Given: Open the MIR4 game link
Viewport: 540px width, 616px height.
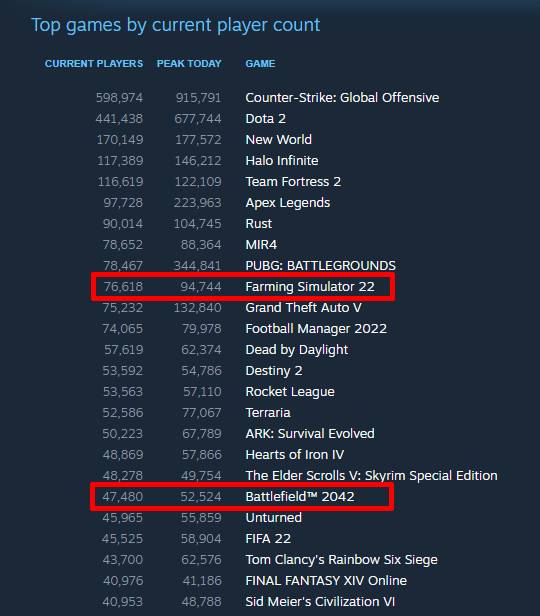Looking at the screenshot, I should pyautogui.click(x=261, y=245).
